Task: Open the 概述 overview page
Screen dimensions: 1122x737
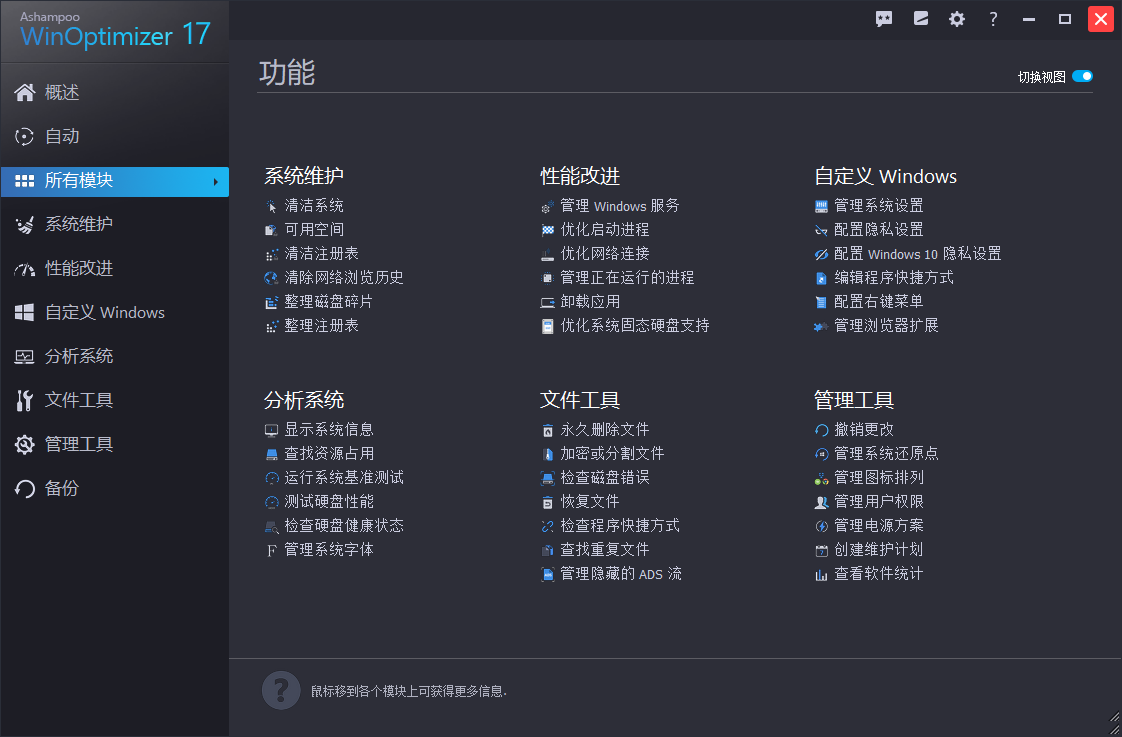Action: (x=62, y=92)
